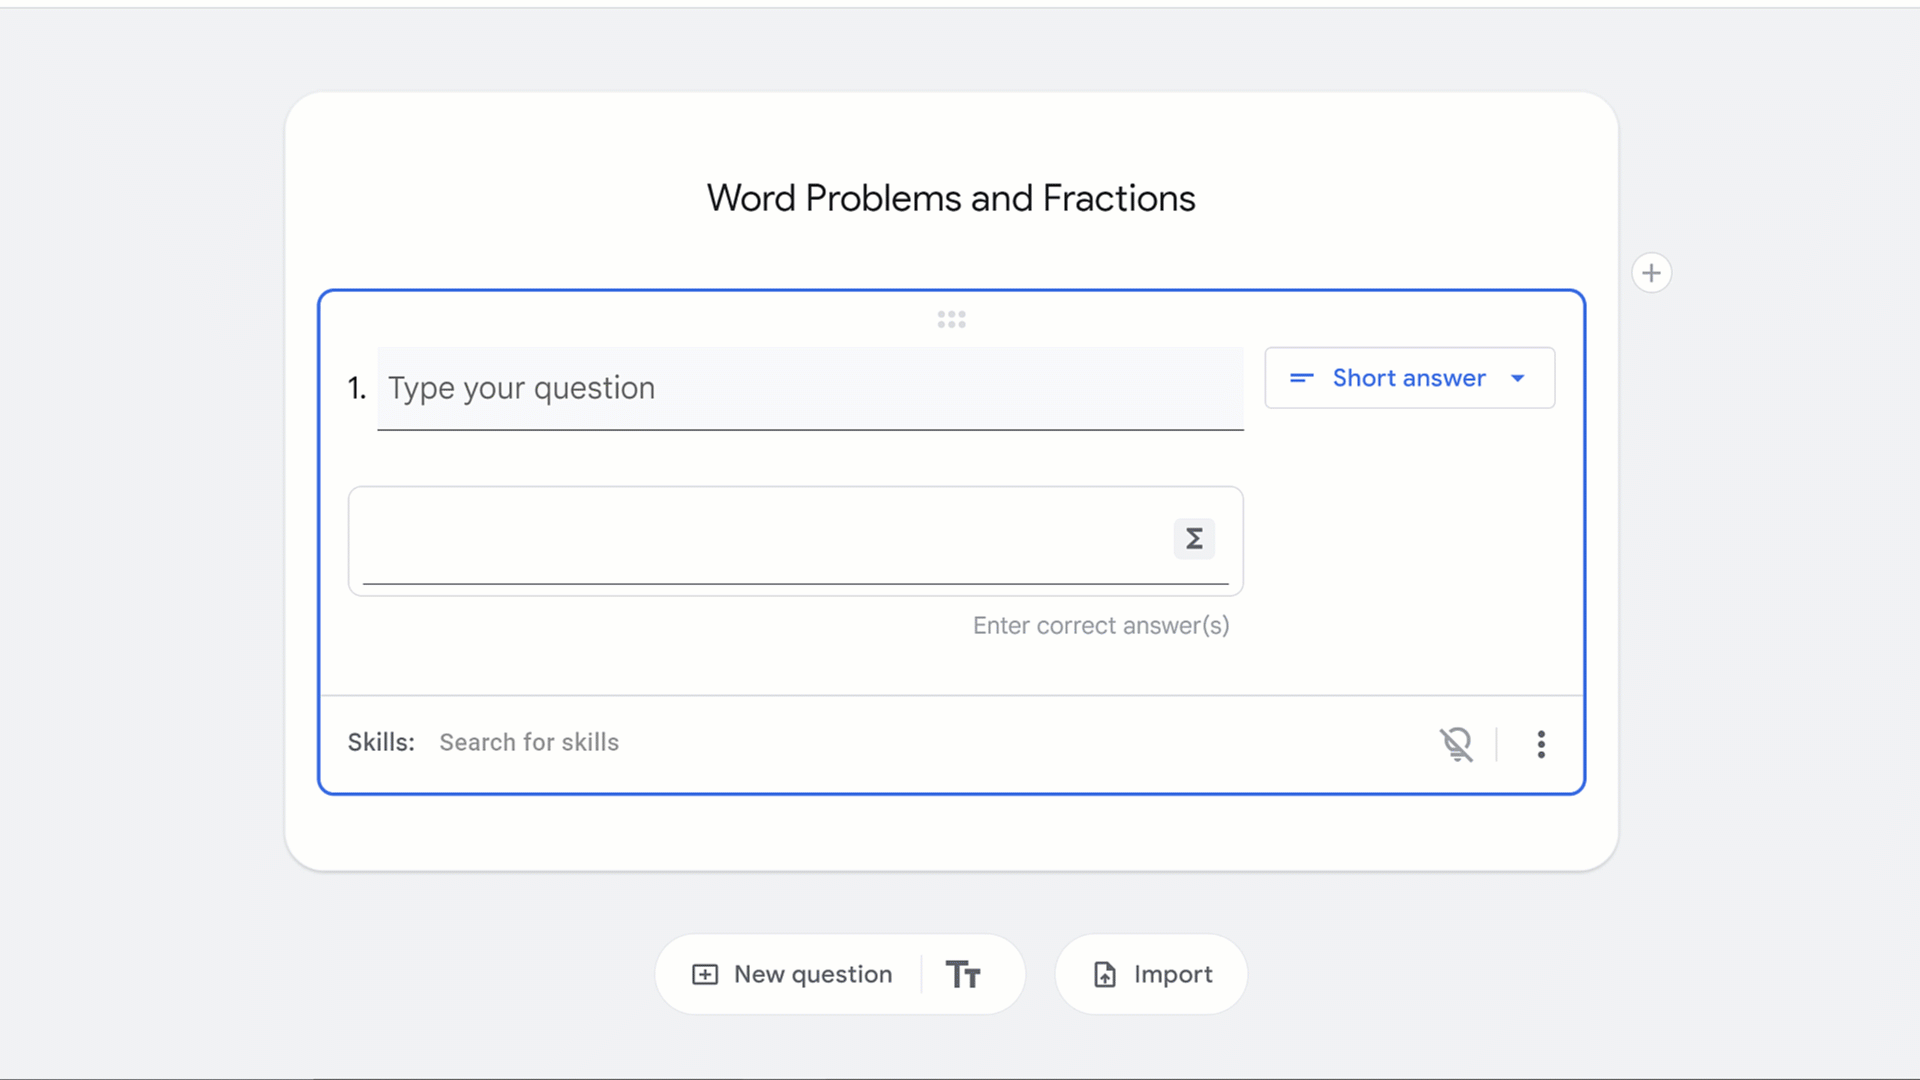Toggle the crossed-out lightbulb hint icon
Screen dimensions: 1920x1080
(1456, 744)
